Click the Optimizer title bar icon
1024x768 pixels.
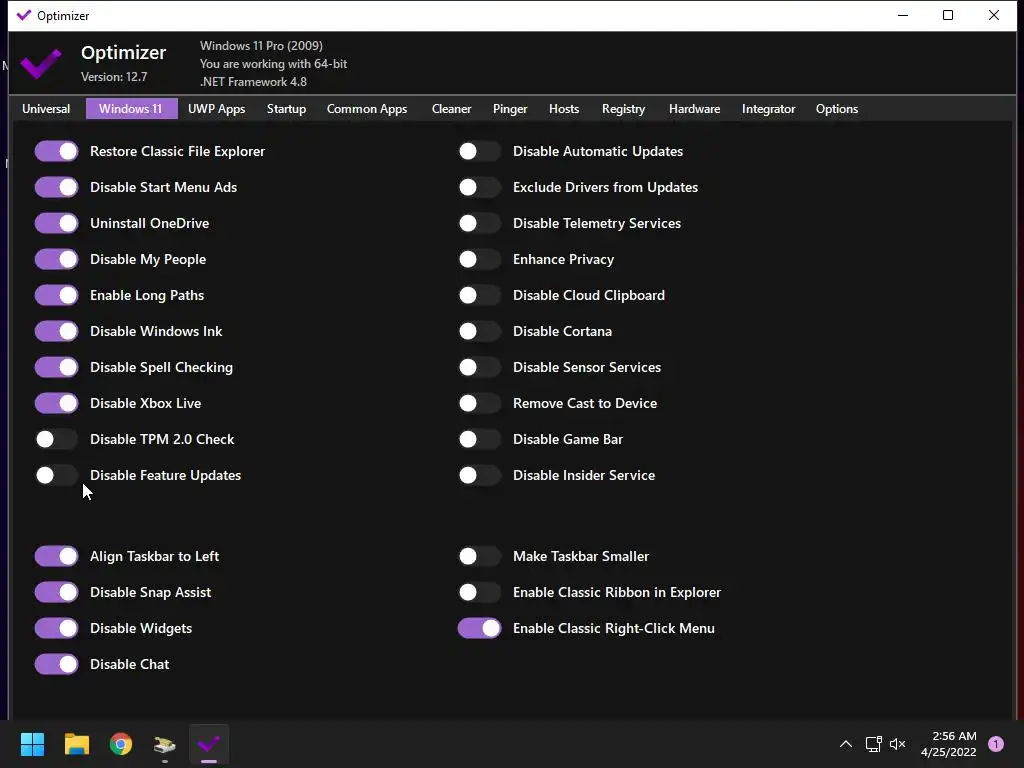click(24, 15)
